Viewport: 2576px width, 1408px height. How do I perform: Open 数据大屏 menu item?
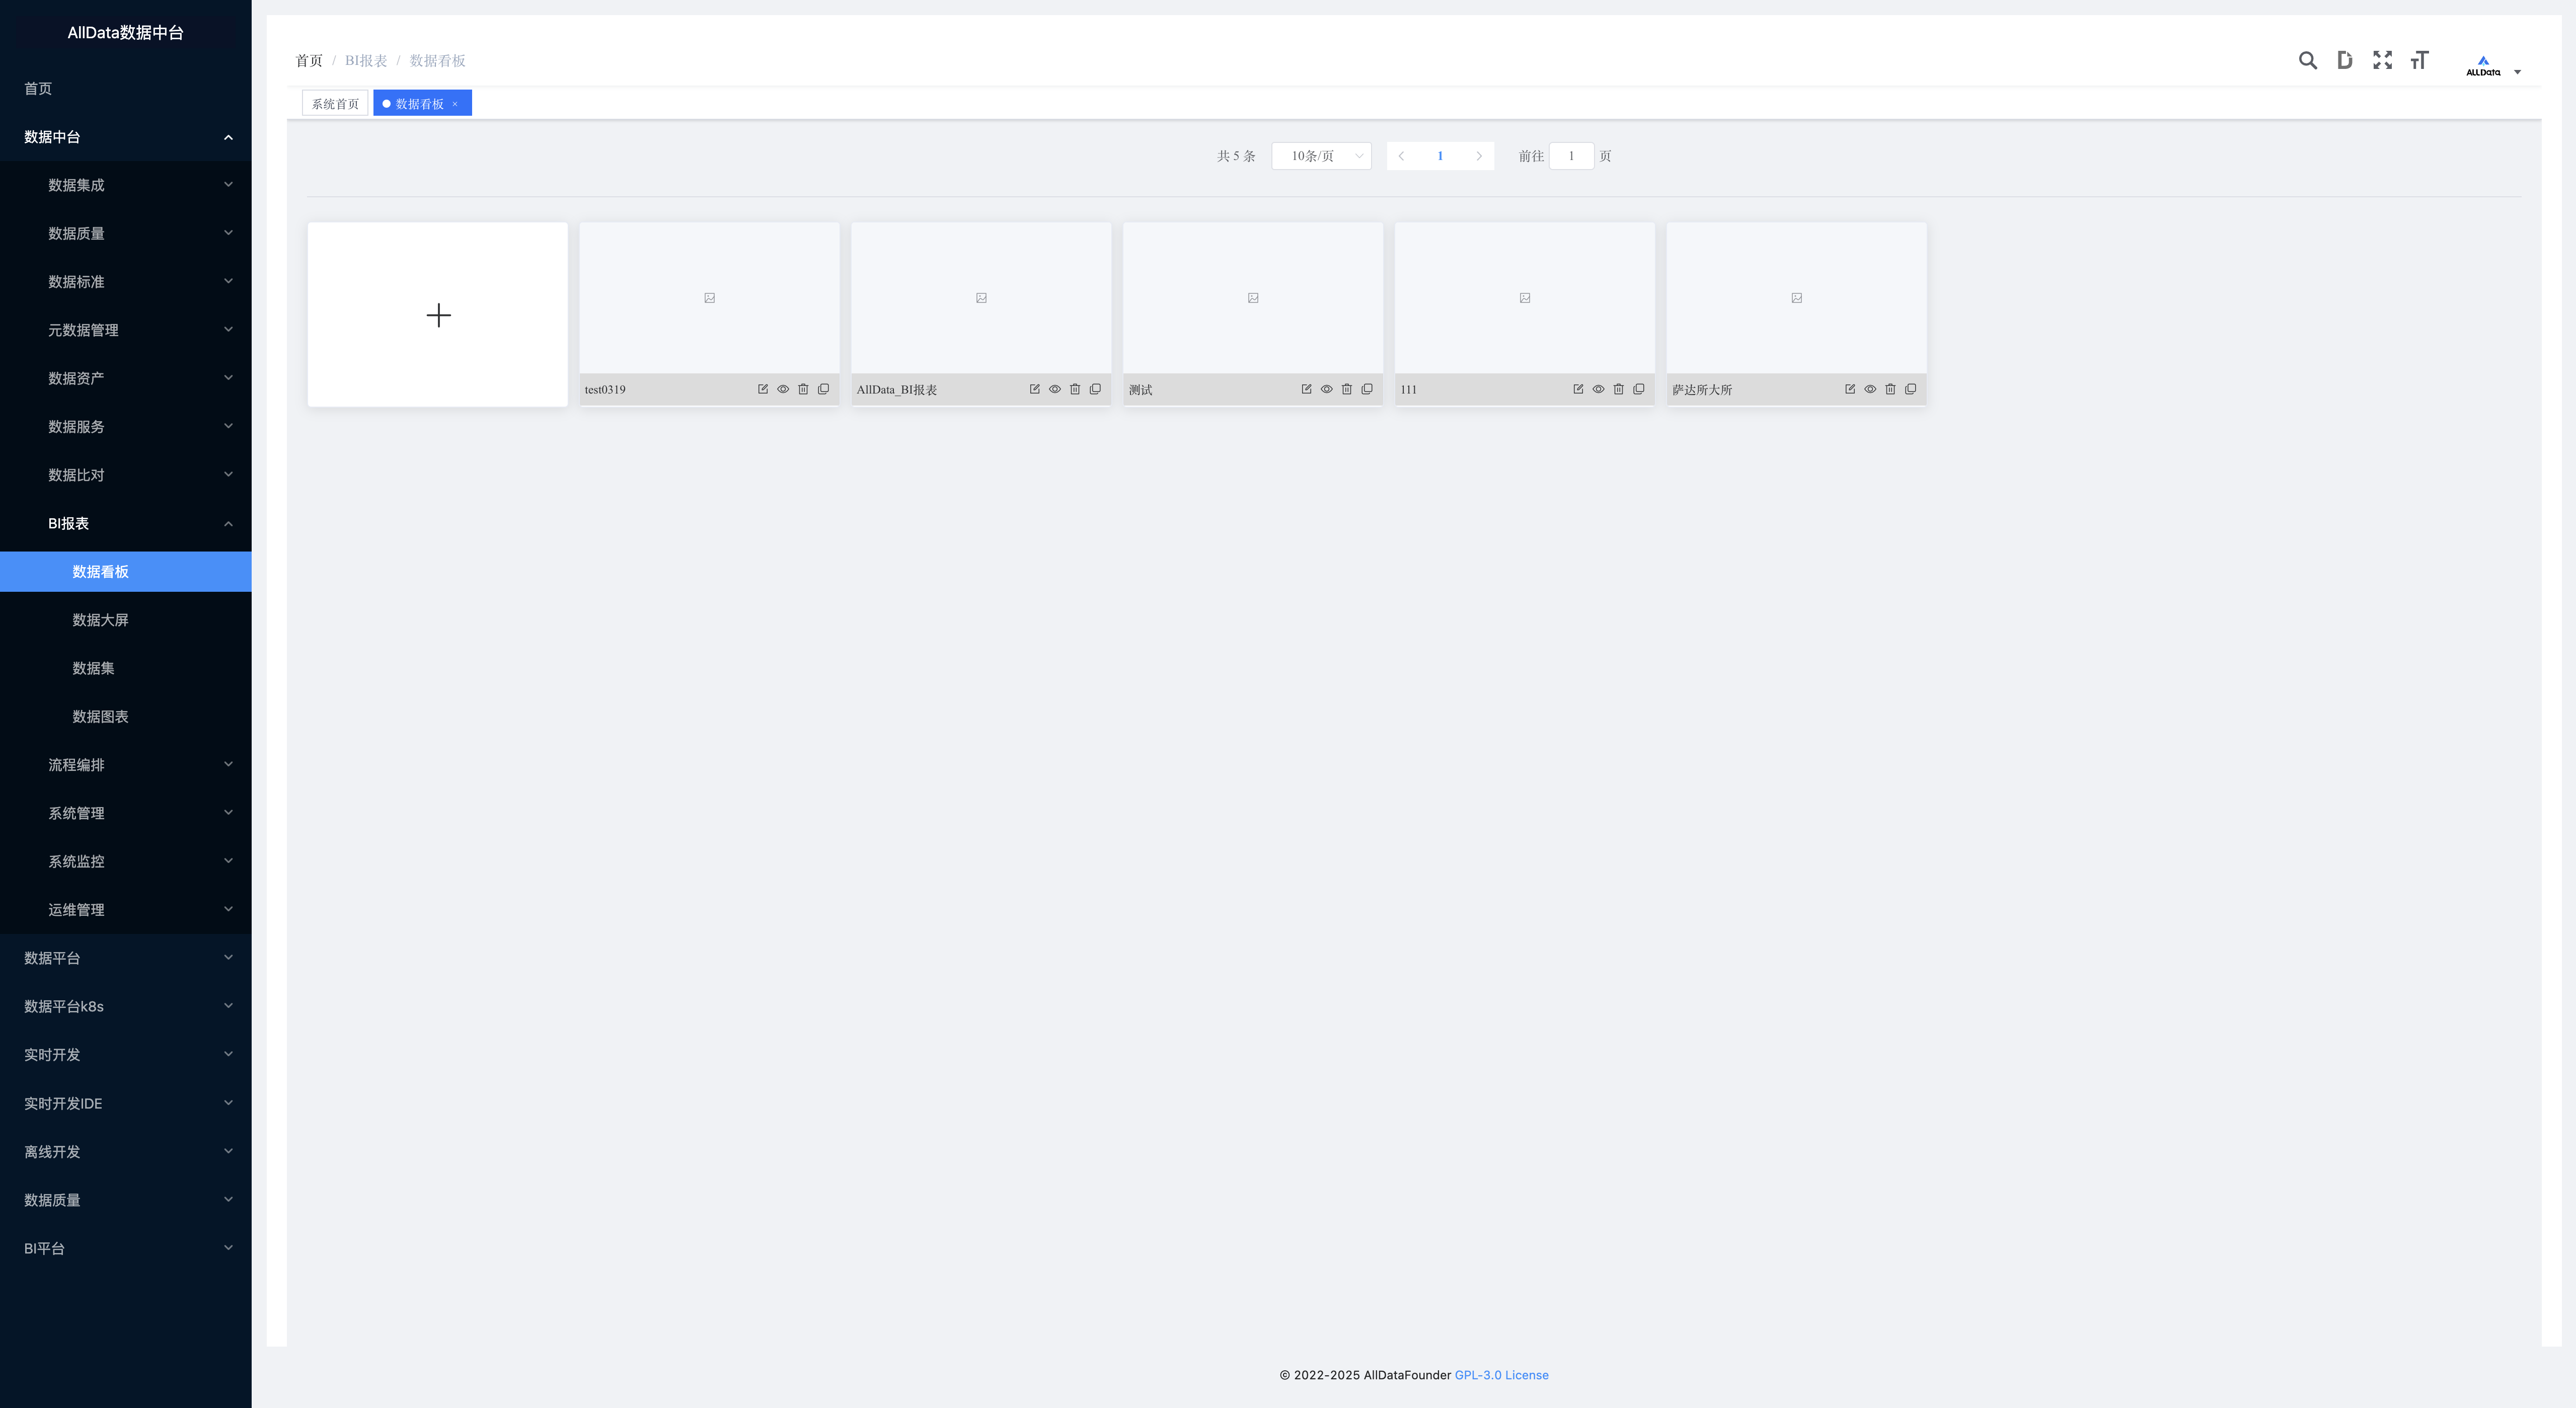126,620
